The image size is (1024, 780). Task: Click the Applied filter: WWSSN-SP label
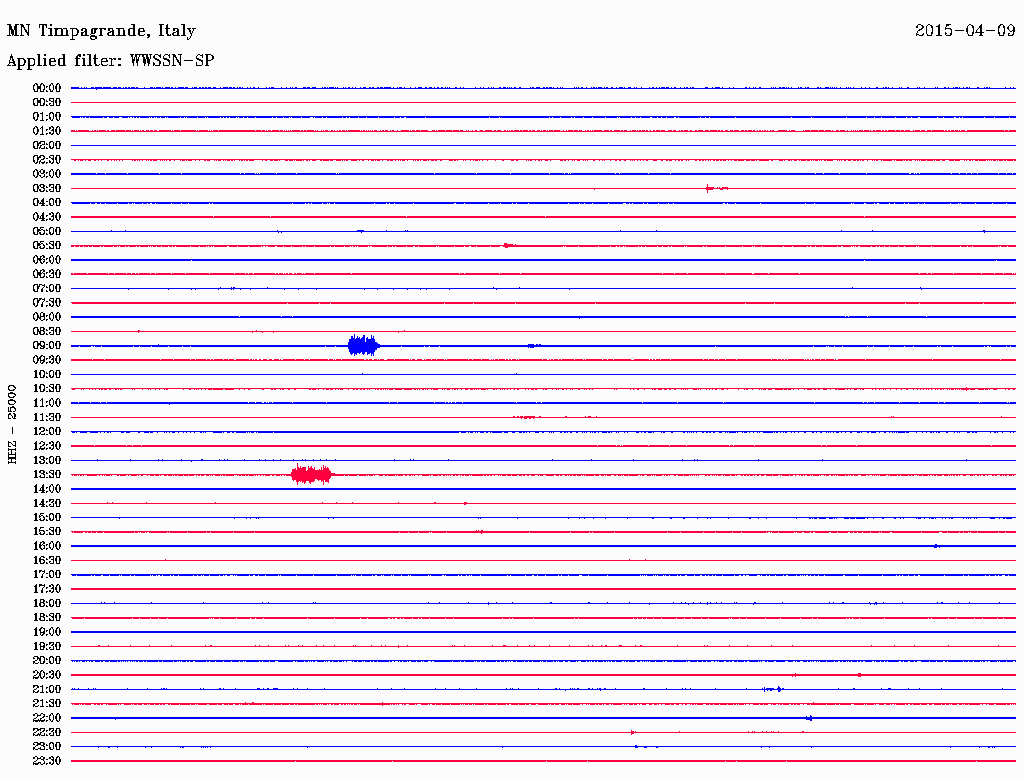tap(110, 61)
